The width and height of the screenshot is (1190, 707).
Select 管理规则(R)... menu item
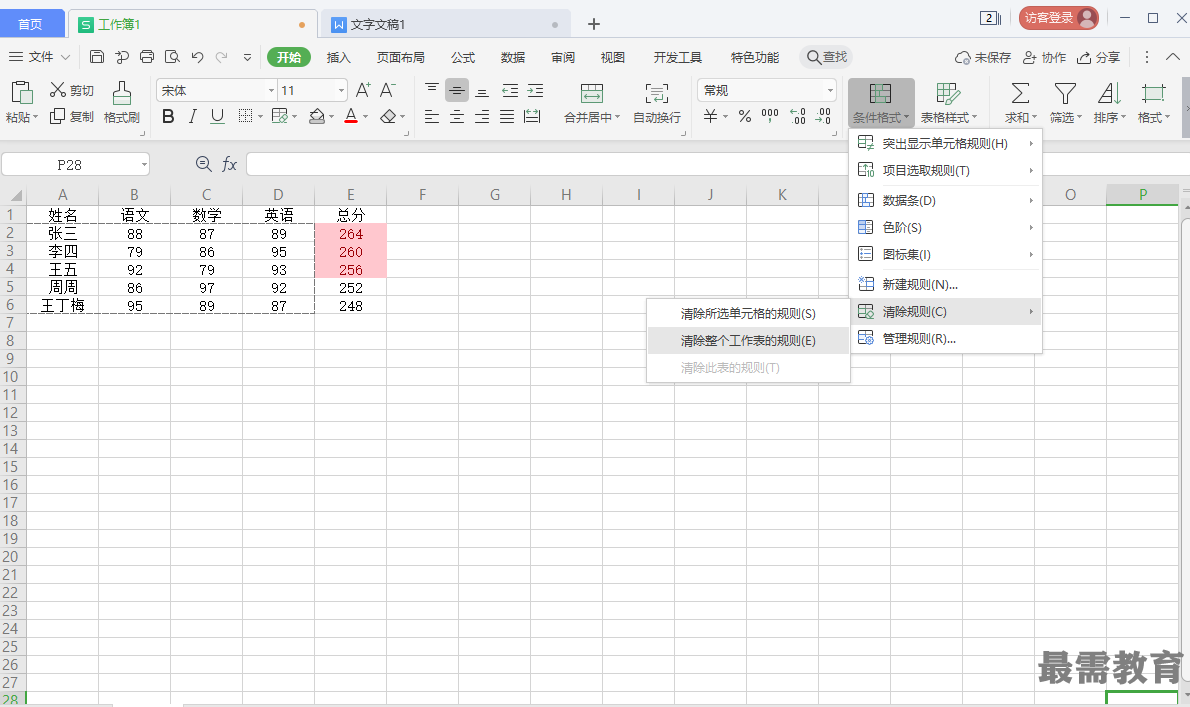[946, 339]
